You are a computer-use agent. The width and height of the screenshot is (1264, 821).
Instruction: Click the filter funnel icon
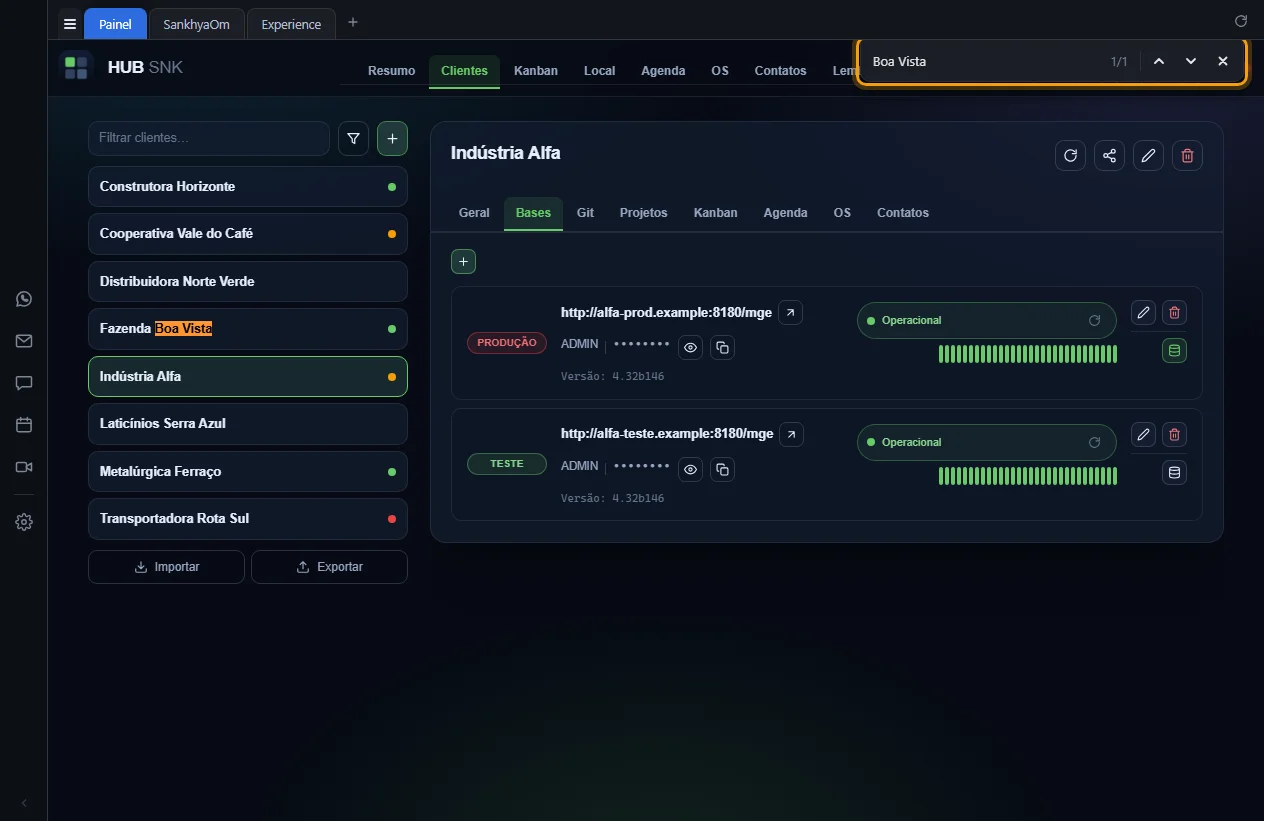(353, 139)
